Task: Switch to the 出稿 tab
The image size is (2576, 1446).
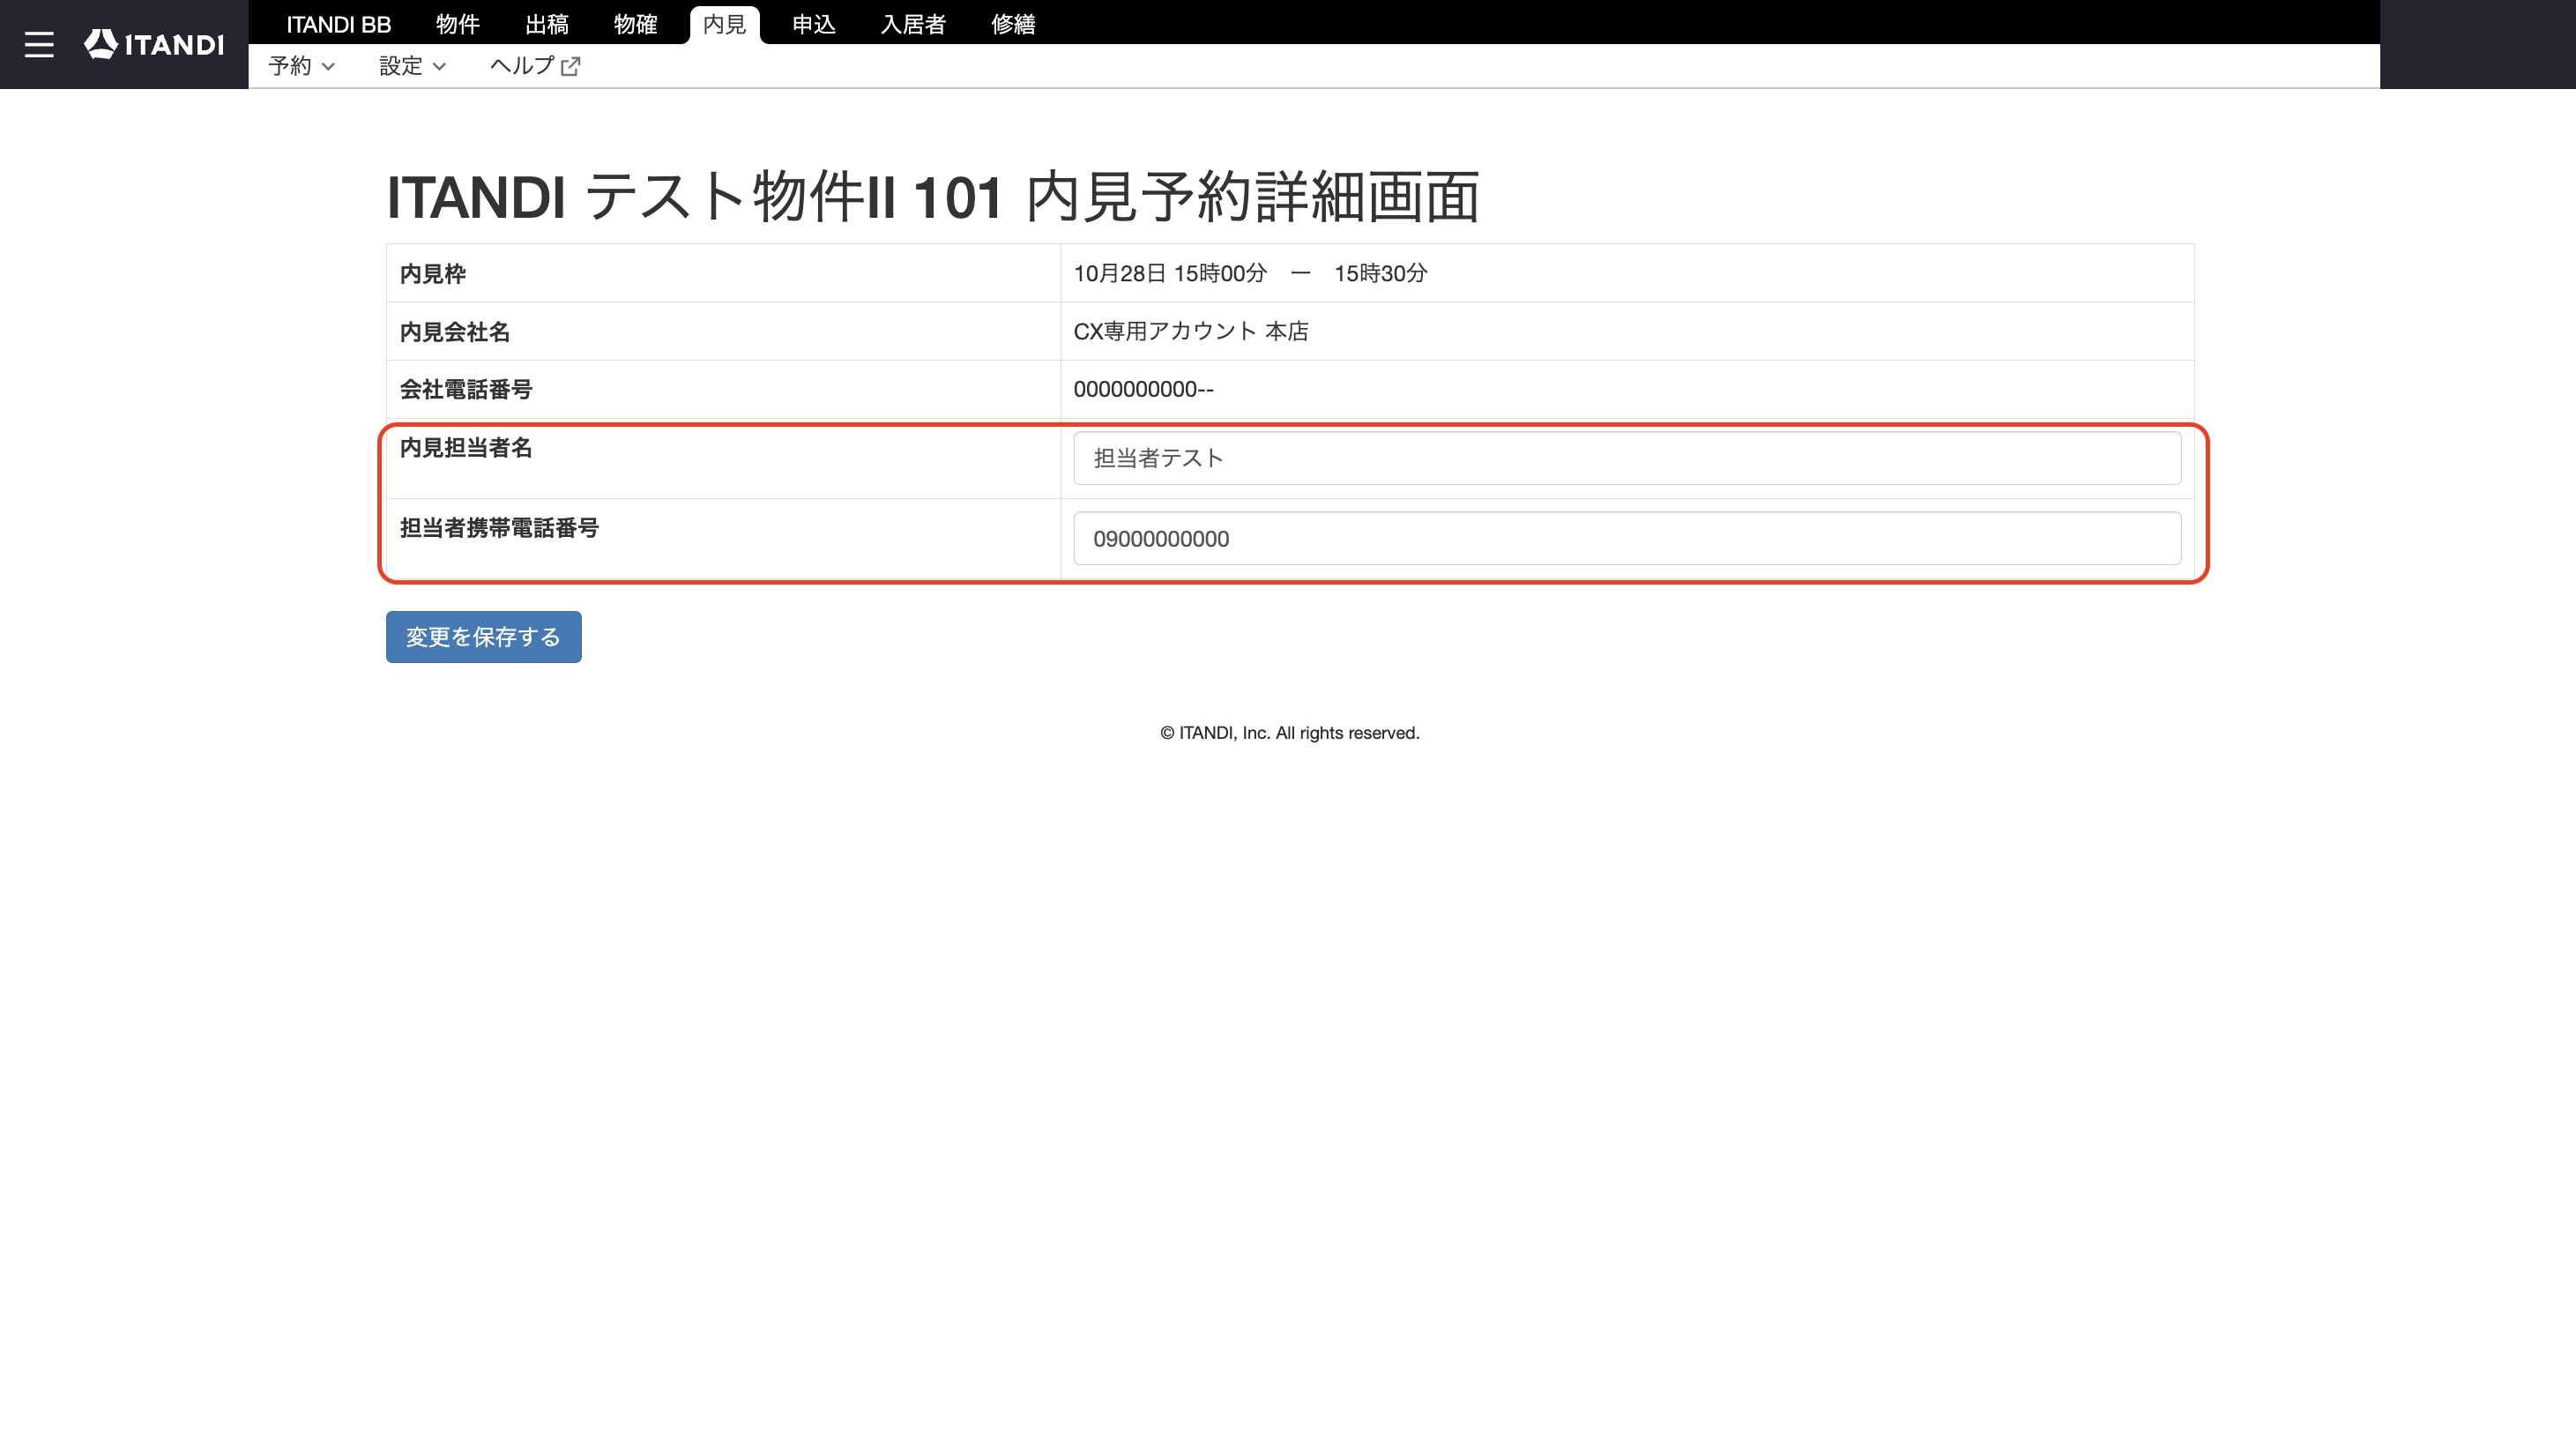Action: [x=547, y=24]
